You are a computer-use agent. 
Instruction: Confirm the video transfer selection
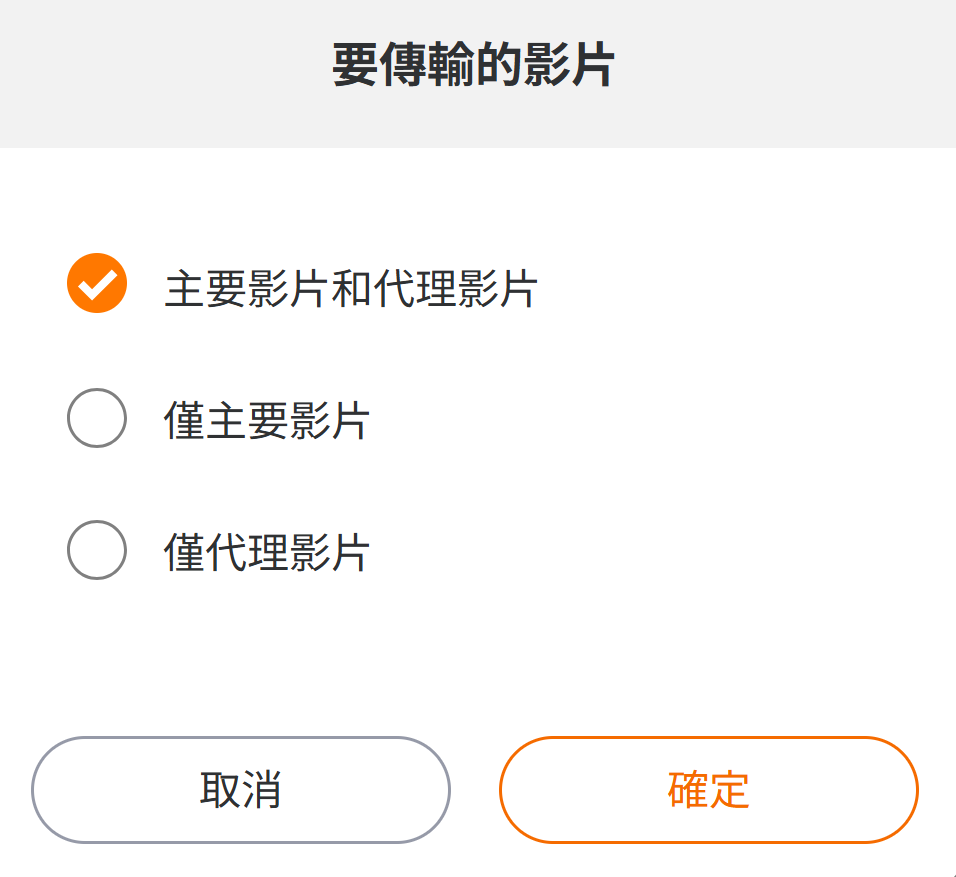pyautogui.click(x=708, y=790)
